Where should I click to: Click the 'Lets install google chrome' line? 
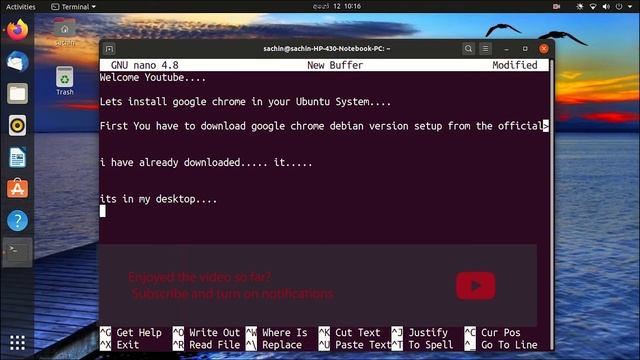[245, 102]
